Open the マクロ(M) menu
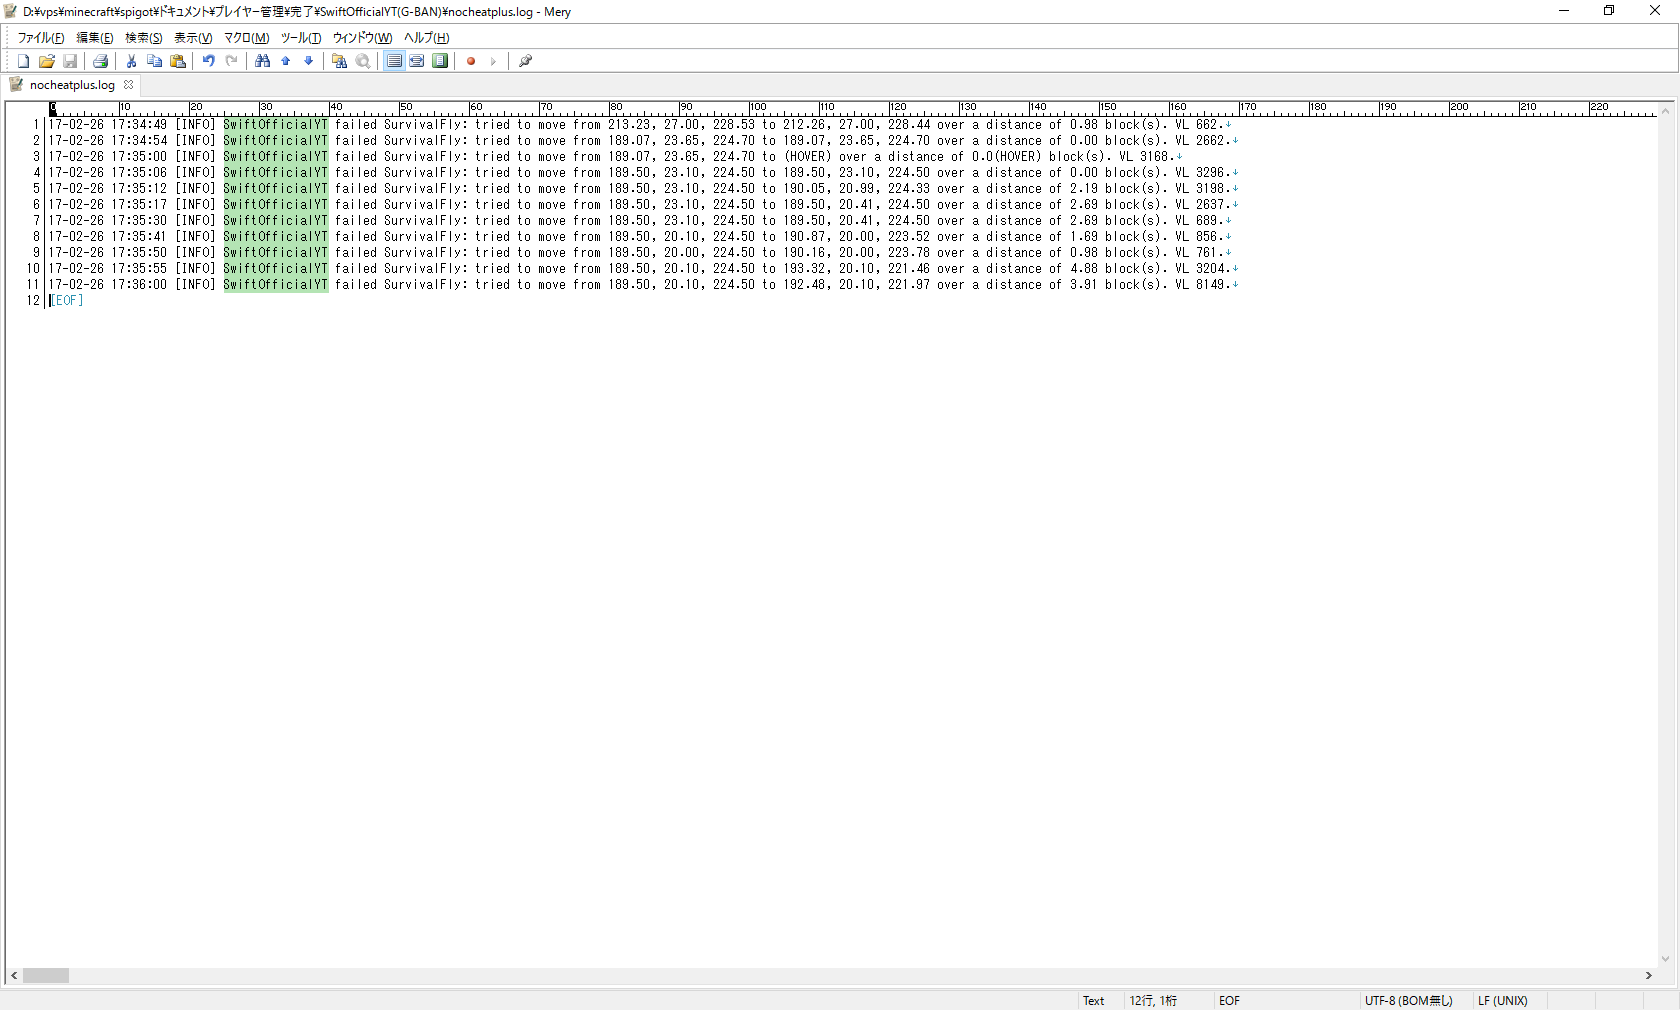 (247, 38)
